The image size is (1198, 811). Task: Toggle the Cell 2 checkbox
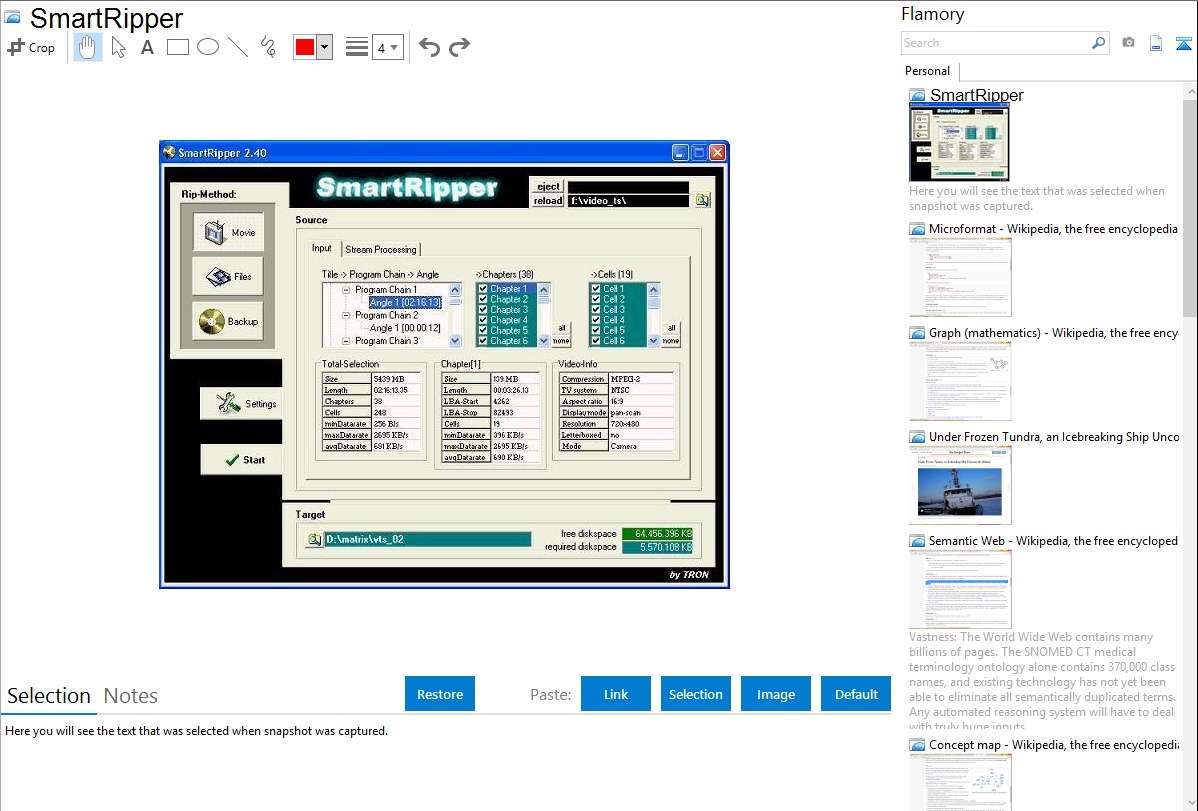point(596,300)
